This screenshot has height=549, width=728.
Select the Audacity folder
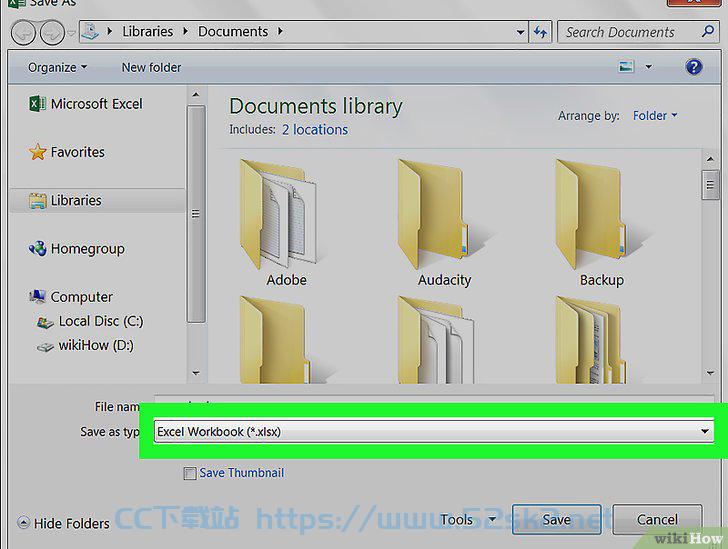coord(444,223)
